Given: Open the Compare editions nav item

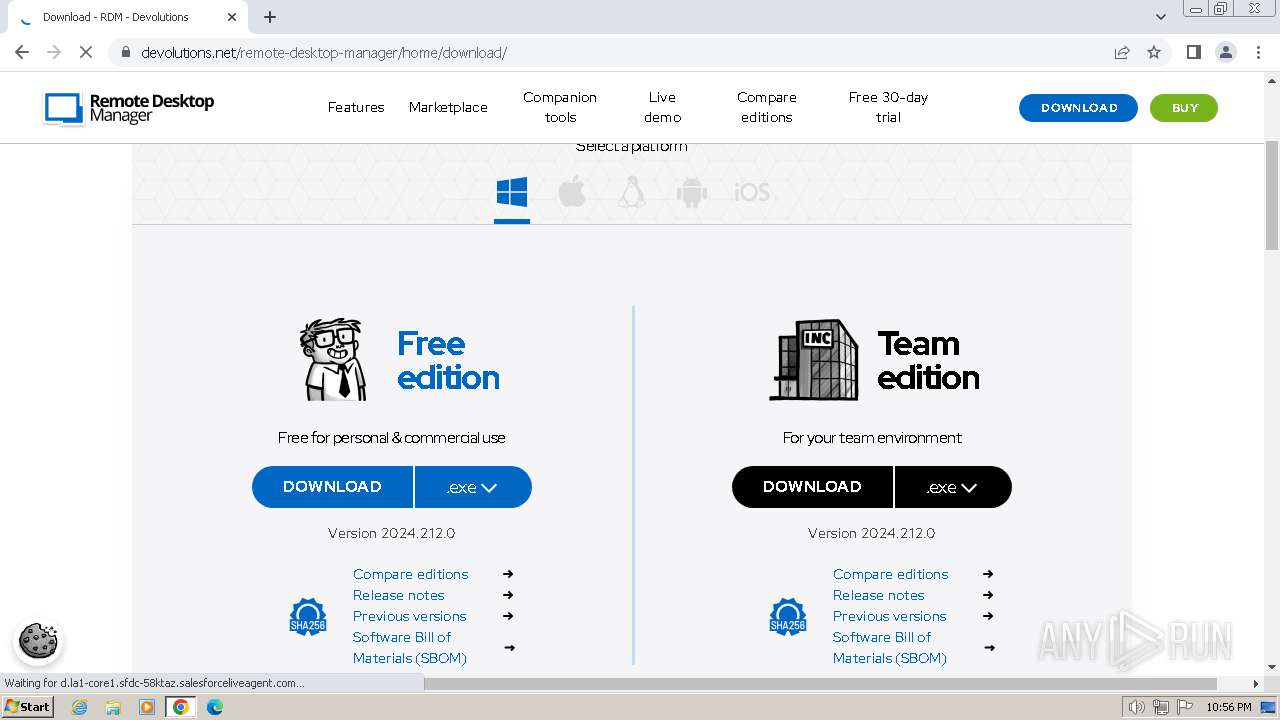Looking at the screenshot, I should click(767, 107).
